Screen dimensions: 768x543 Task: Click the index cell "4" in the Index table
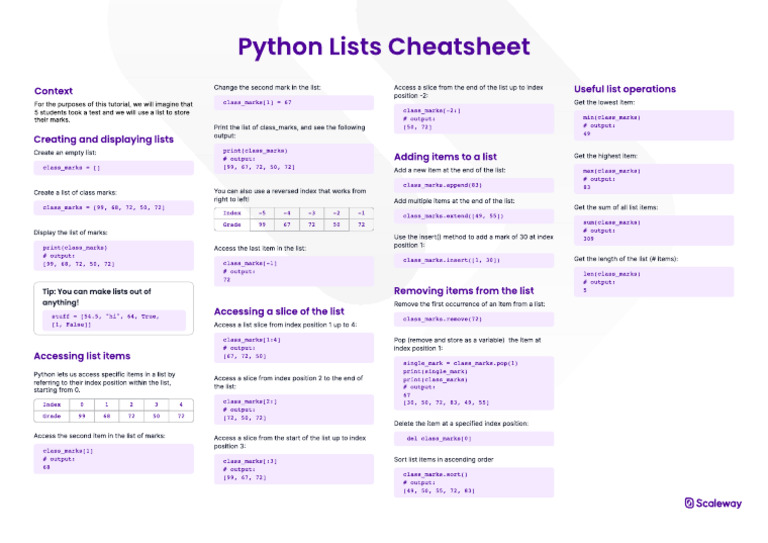[x=181, y=404]
